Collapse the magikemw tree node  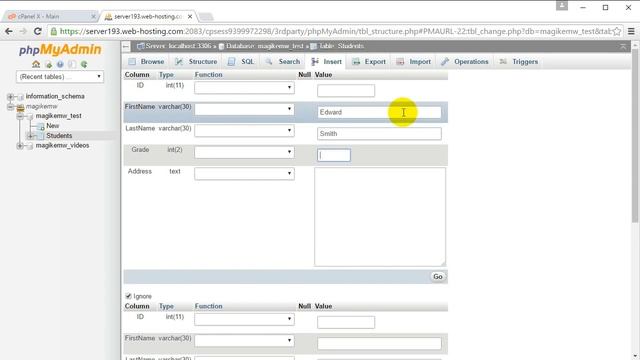(10, 107)
